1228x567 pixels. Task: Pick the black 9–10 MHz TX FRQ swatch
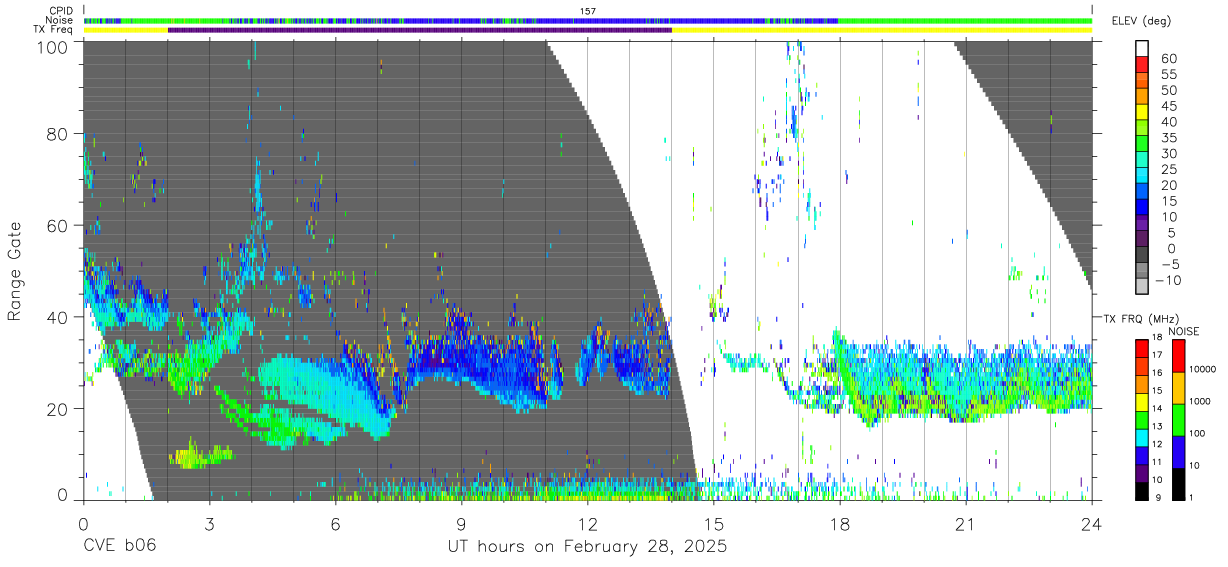[1143, 491]
